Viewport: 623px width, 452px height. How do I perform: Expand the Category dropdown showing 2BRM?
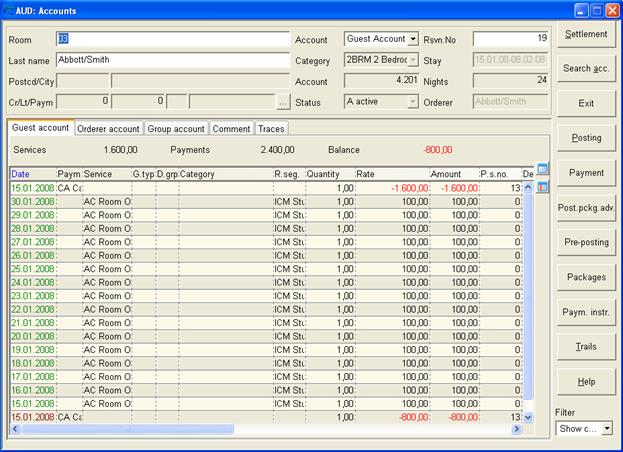tap(413, 60)
